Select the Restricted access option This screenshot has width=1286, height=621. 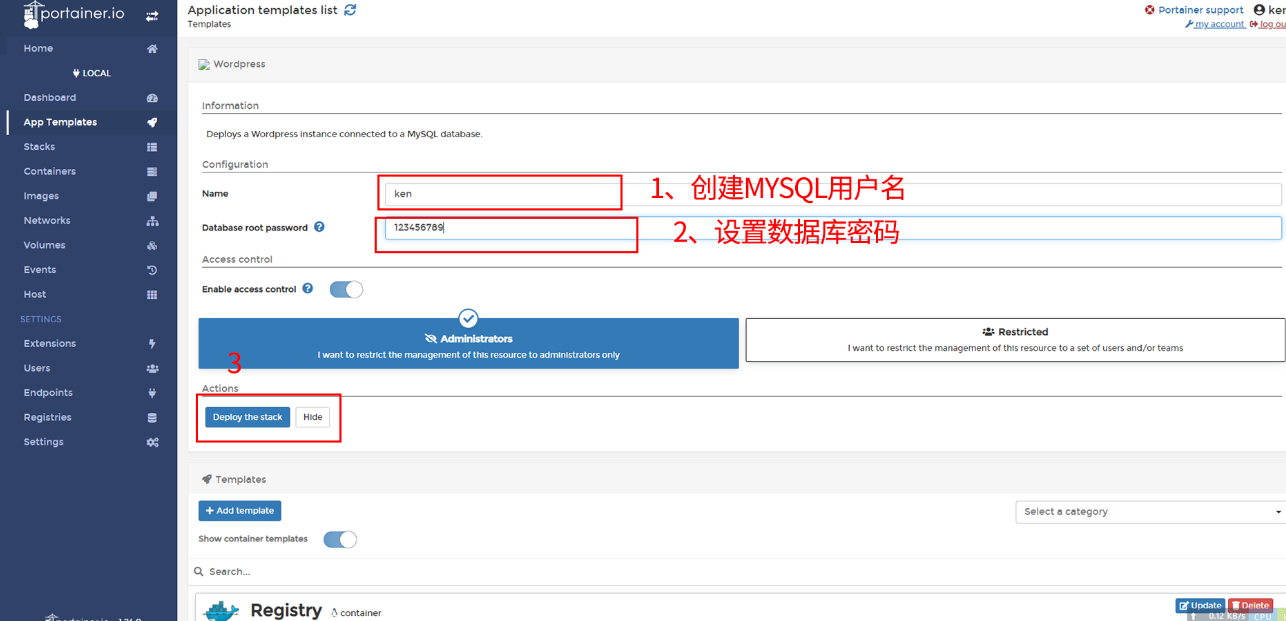pos(1015,340)
